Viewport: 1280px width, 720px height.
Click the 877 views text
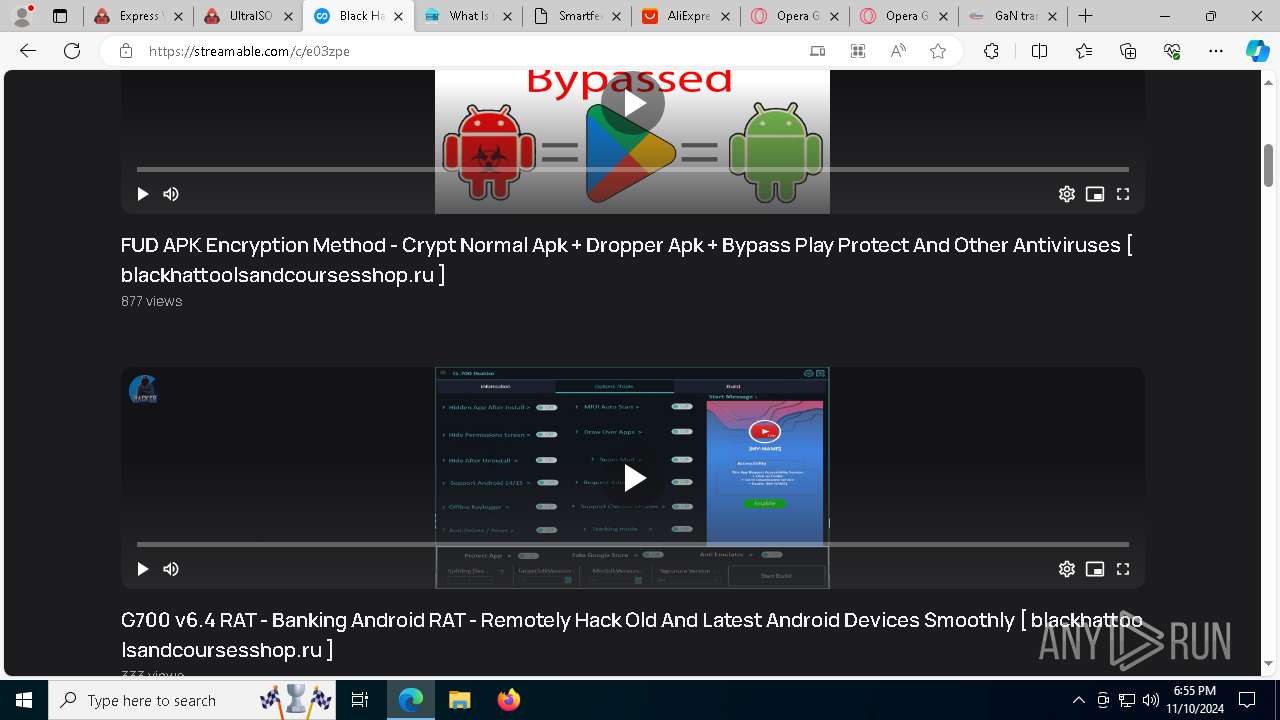[151, 301]
